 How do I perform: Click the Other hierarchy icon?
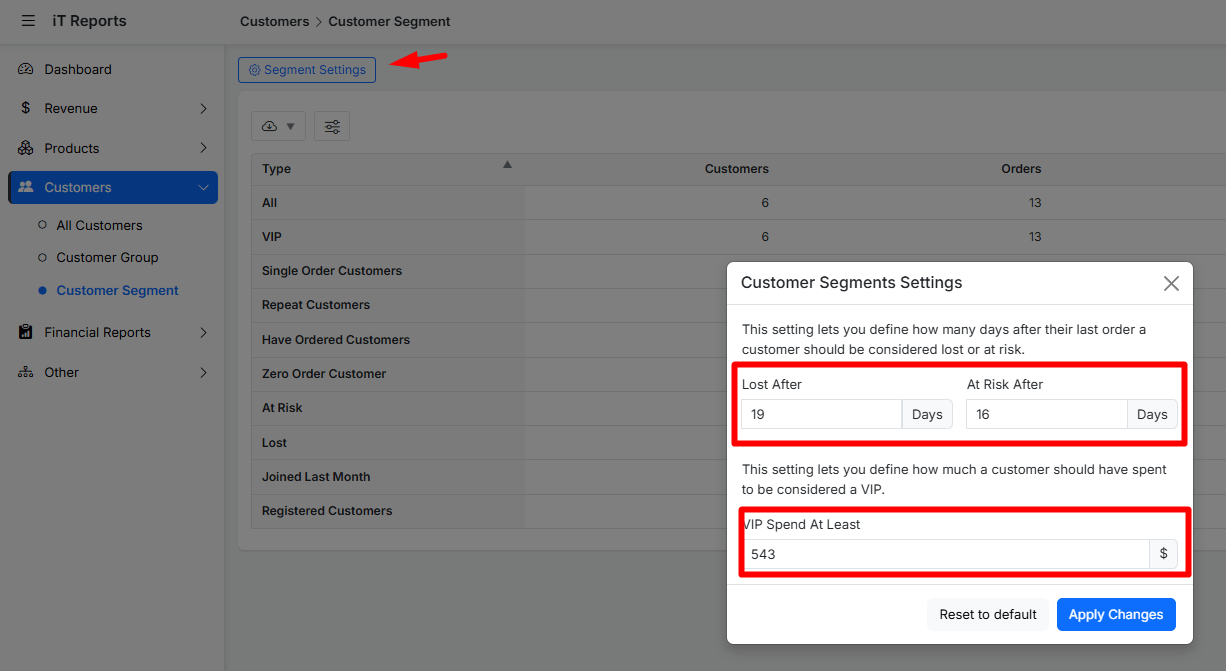(26, 372)
